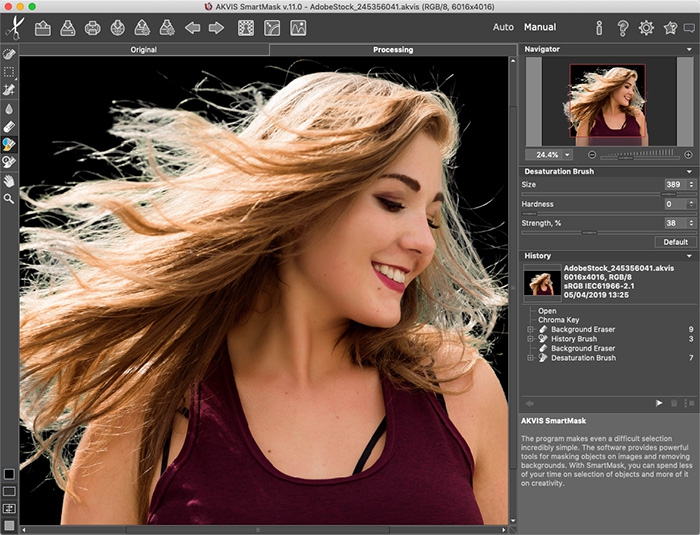Open program info via the 'i' icon

599,28
